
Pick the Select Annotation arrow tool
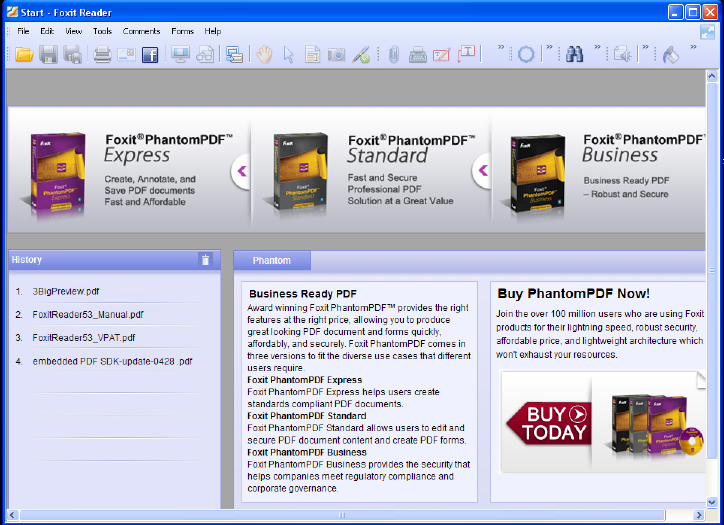(289, 54)
